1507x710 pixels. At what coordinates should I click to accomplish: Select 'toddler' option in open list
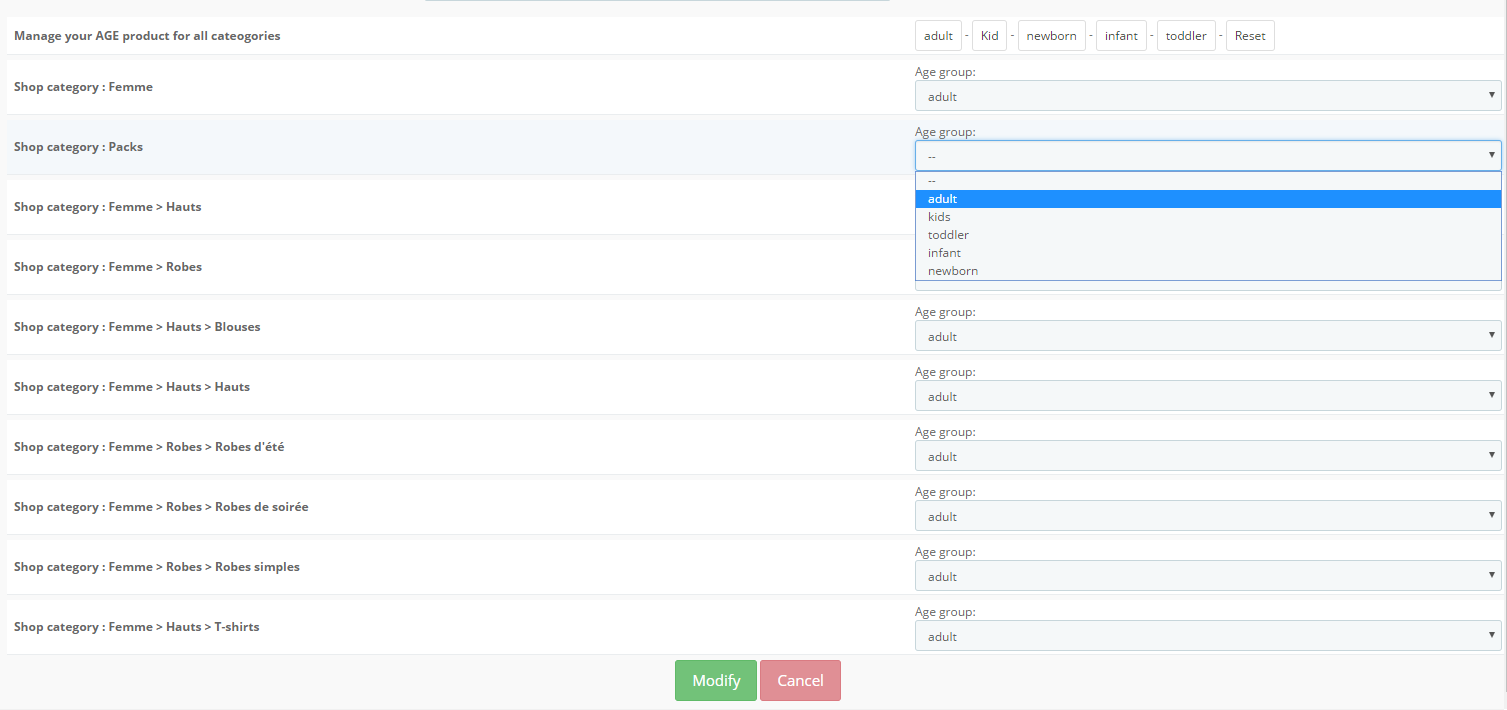point(1208,235)
